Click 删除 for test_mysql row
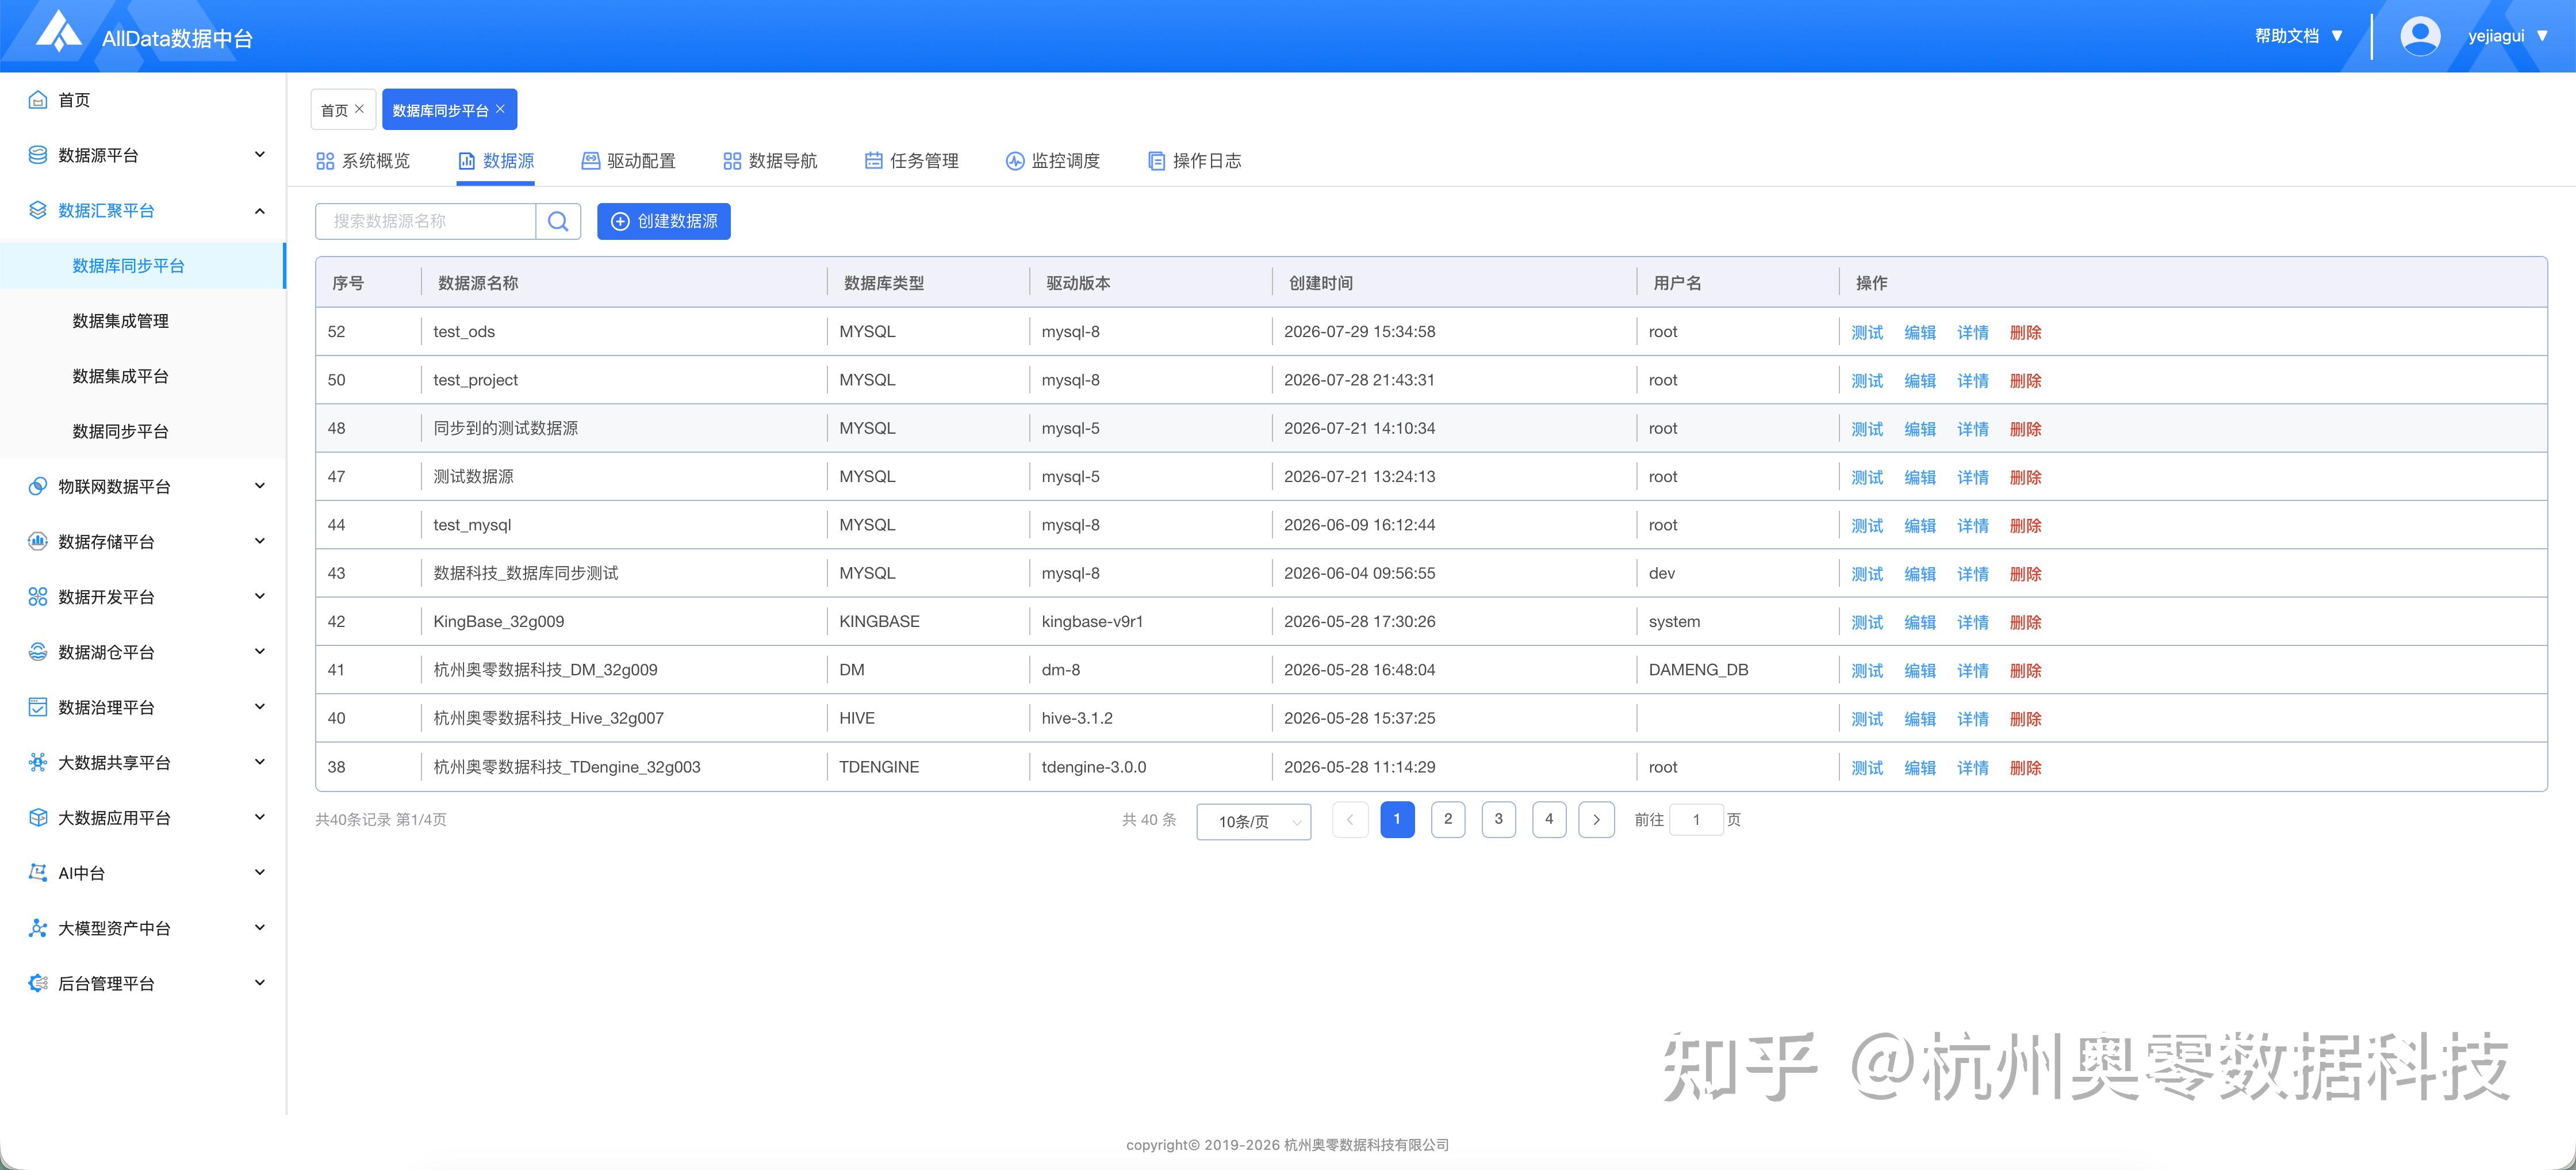Image resolution: width=2576 pixels, height=1170 pixels. [x=2026, y=525]
